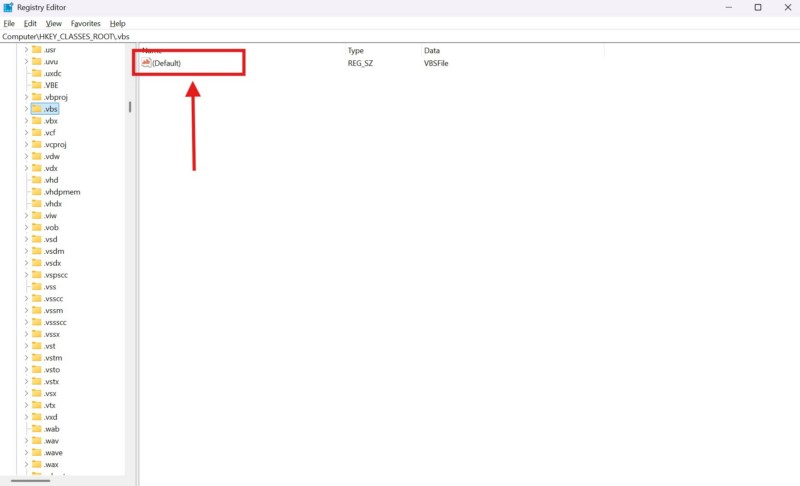
Task: Select the .vsto key label
Action: tap(52, 369)
